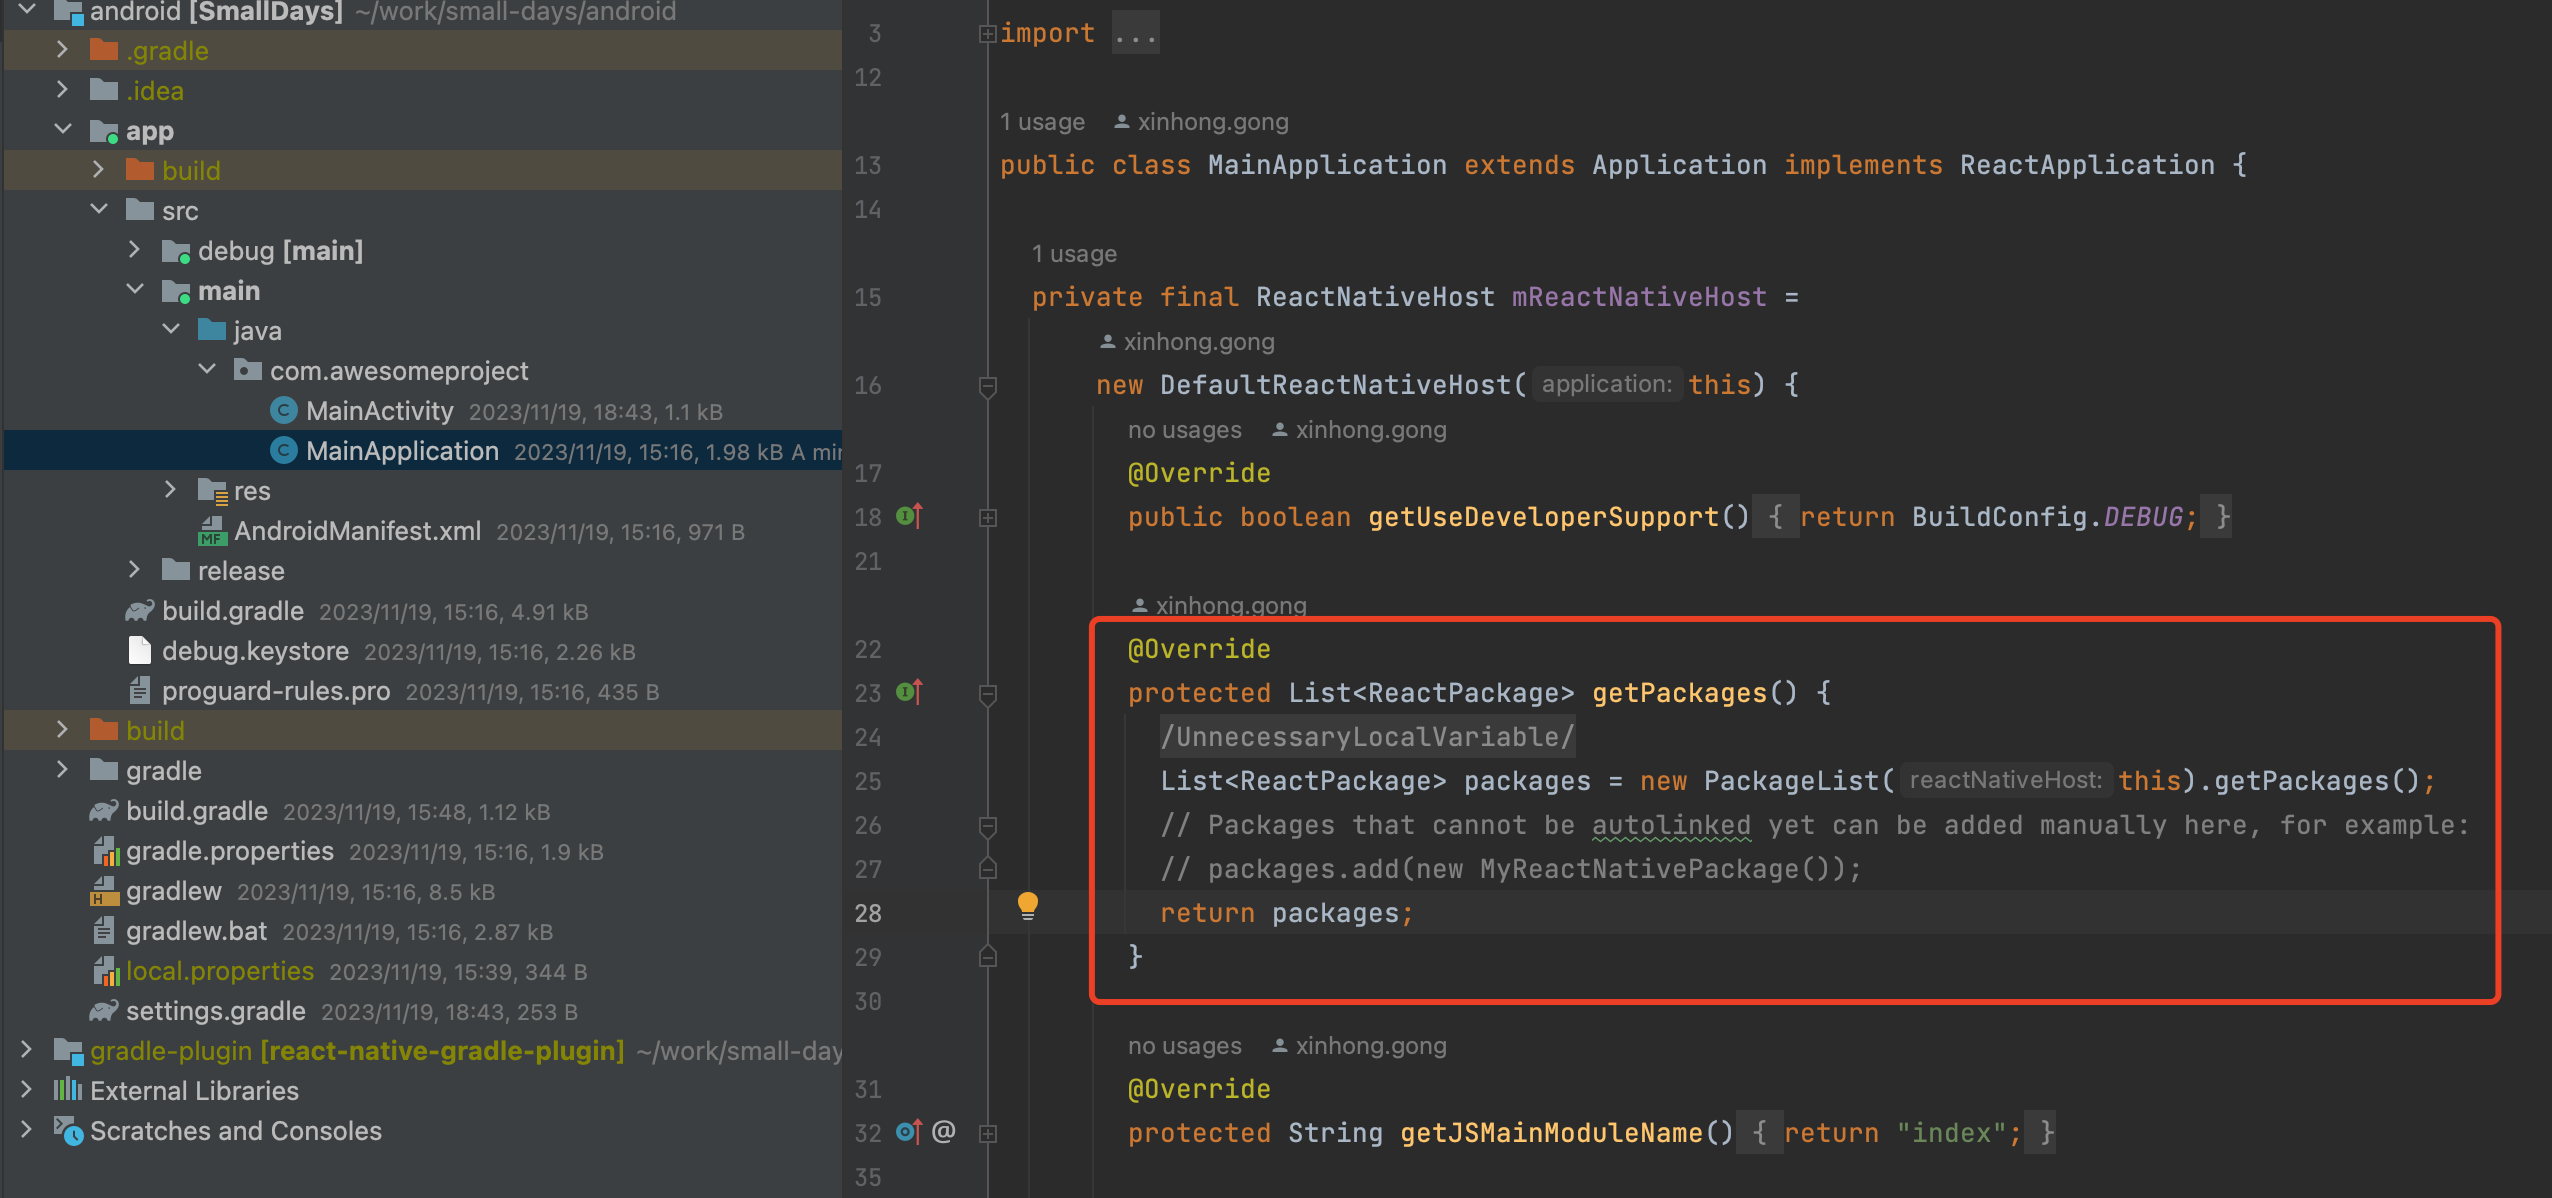
Task: Click the .gradle folder icon
Action: point(104,50)
